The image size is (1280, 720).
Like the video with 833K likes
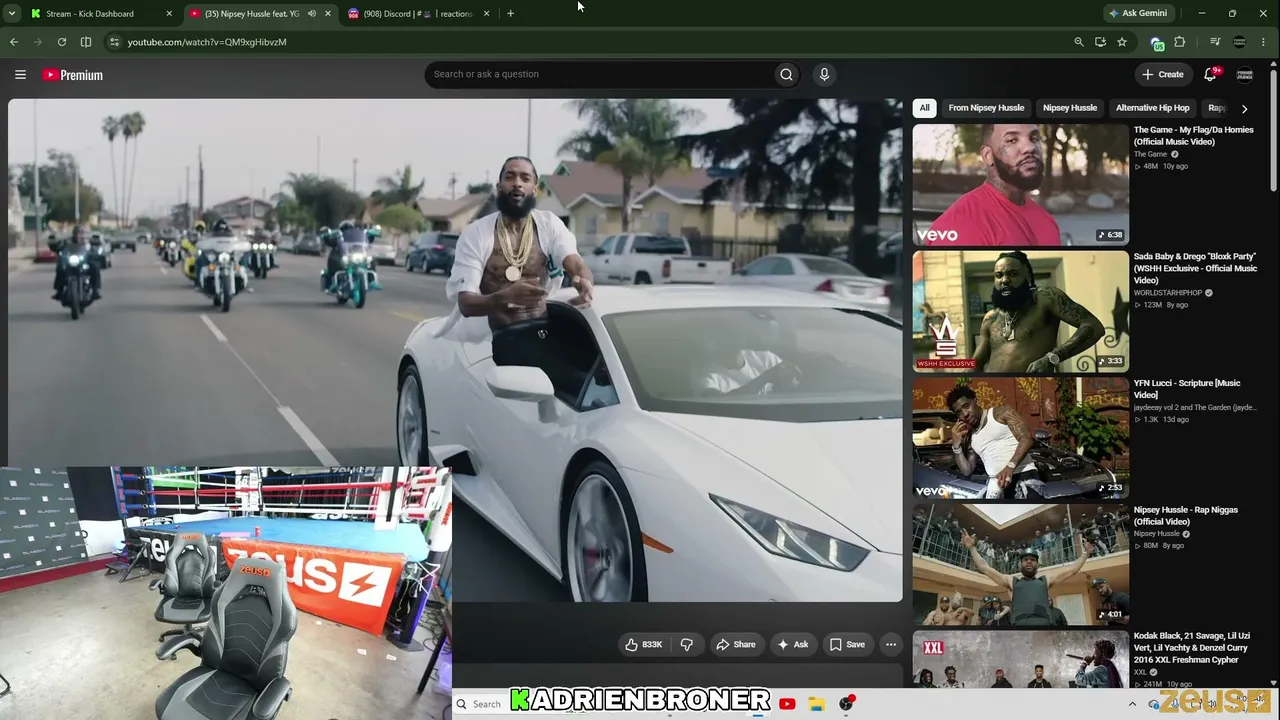643,645
